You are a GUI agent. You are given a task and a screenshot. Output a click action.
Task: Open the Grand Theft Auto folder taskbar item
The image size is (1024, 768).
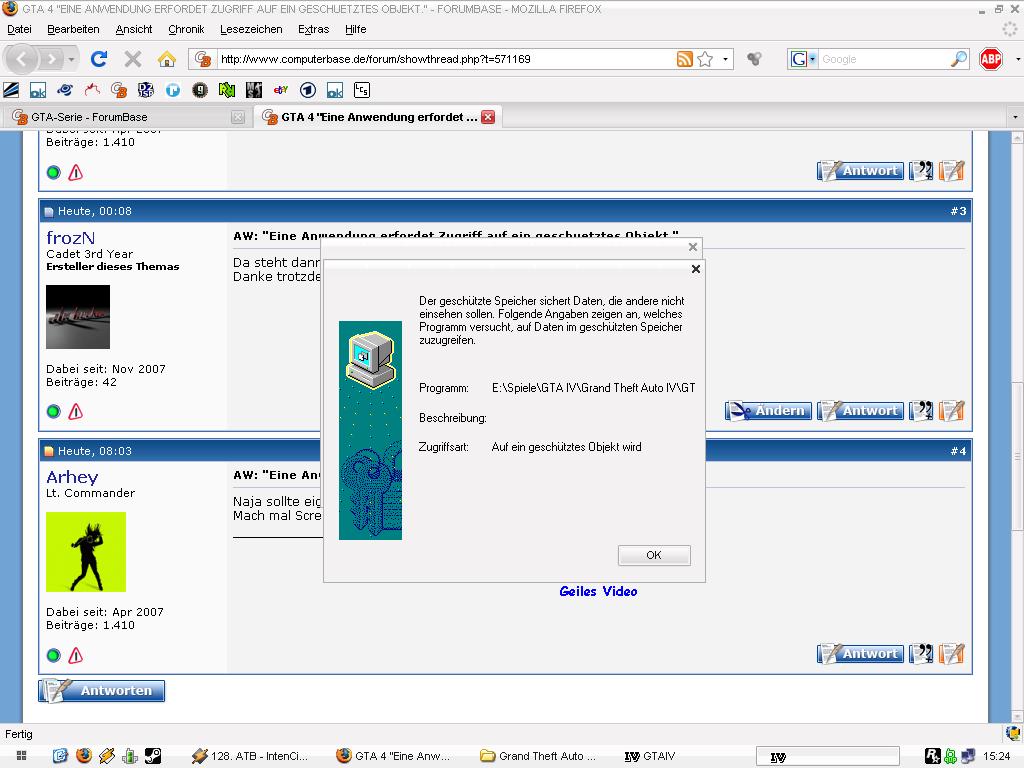point(538,756)
